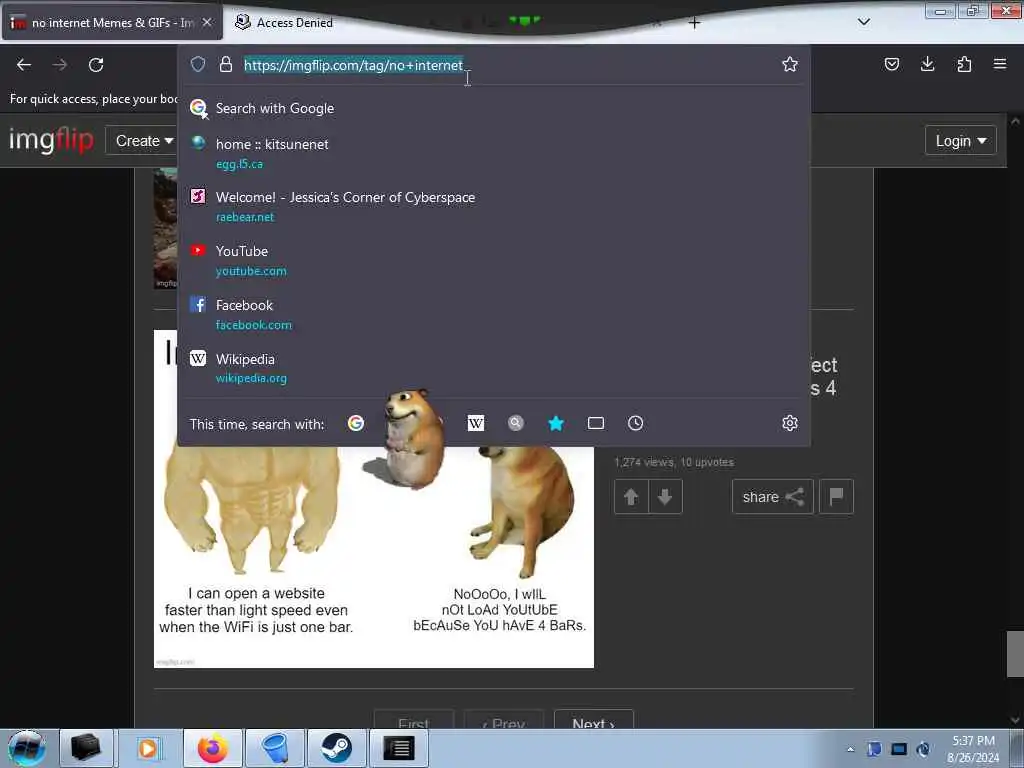The image size is (1024, 768).
Task: Search this time with the magnifier engine icon
Action: (x=516, y=423)
